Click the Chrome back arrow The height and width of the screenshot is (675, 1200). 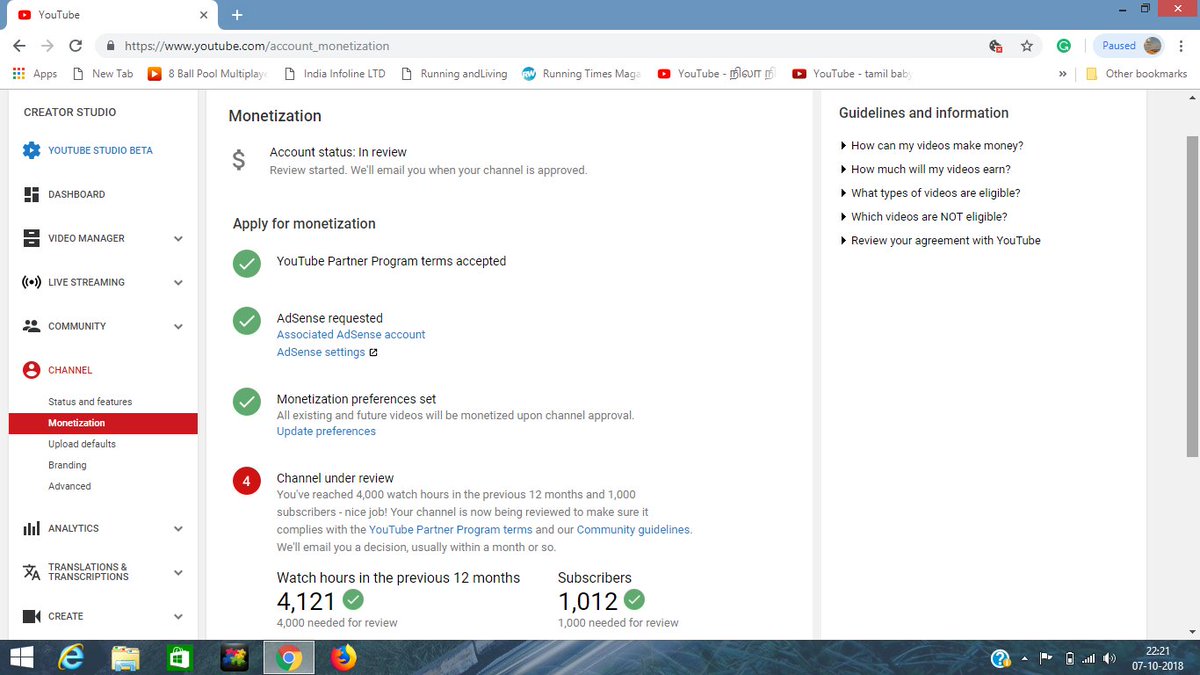pyautogui.click(x=19, y=46)
